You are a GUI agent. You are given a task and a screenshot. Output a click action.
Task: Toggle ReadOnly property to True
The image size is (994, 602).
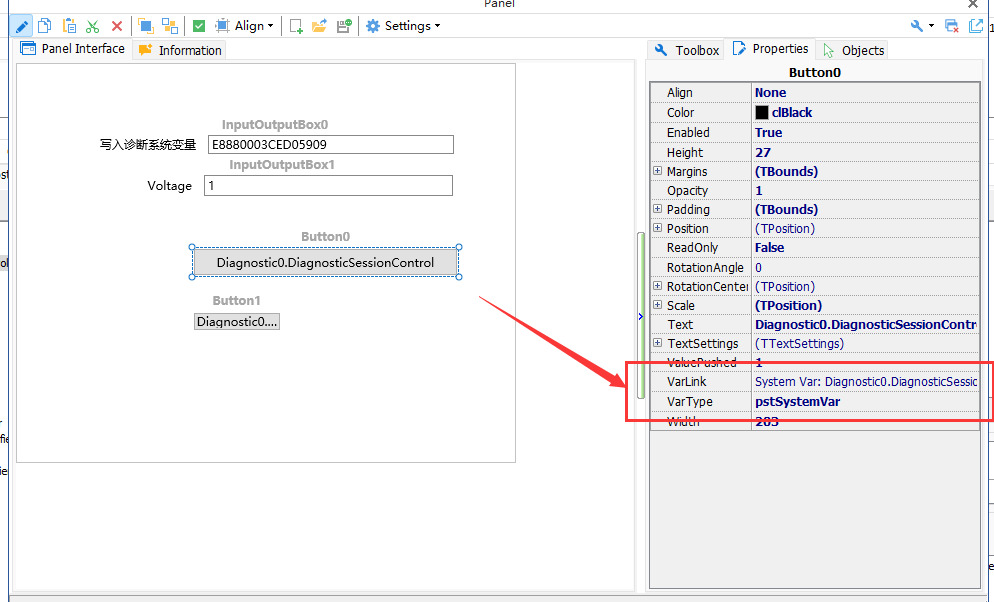point(769,247)
